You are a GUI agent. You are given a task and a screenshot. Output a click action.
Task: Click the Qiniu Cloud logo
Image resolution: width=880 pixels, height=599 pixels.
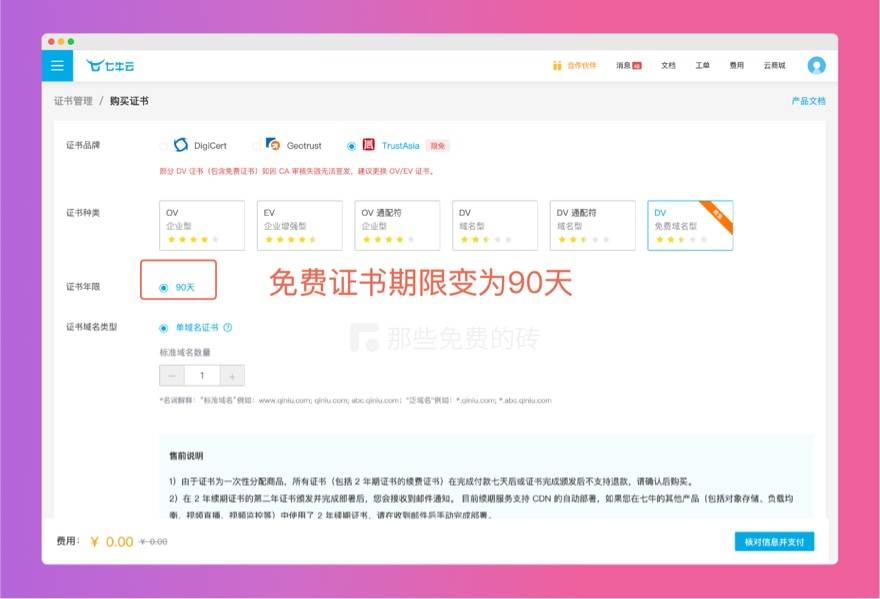click(x=110, y=66)
